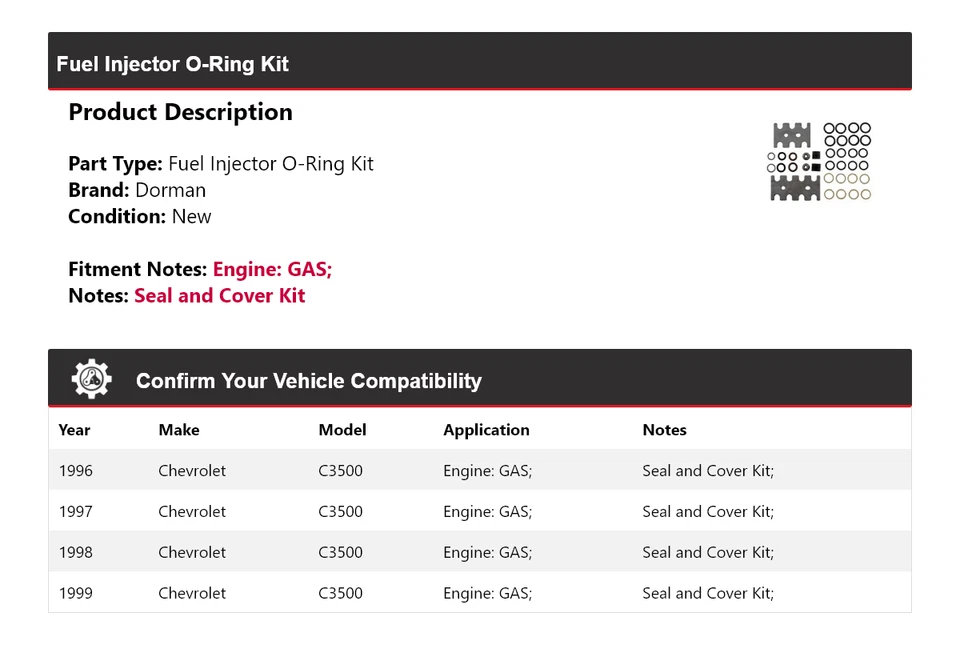Click the Make column header
This screenshot has width=960, height=645.
tap(179, 430)
